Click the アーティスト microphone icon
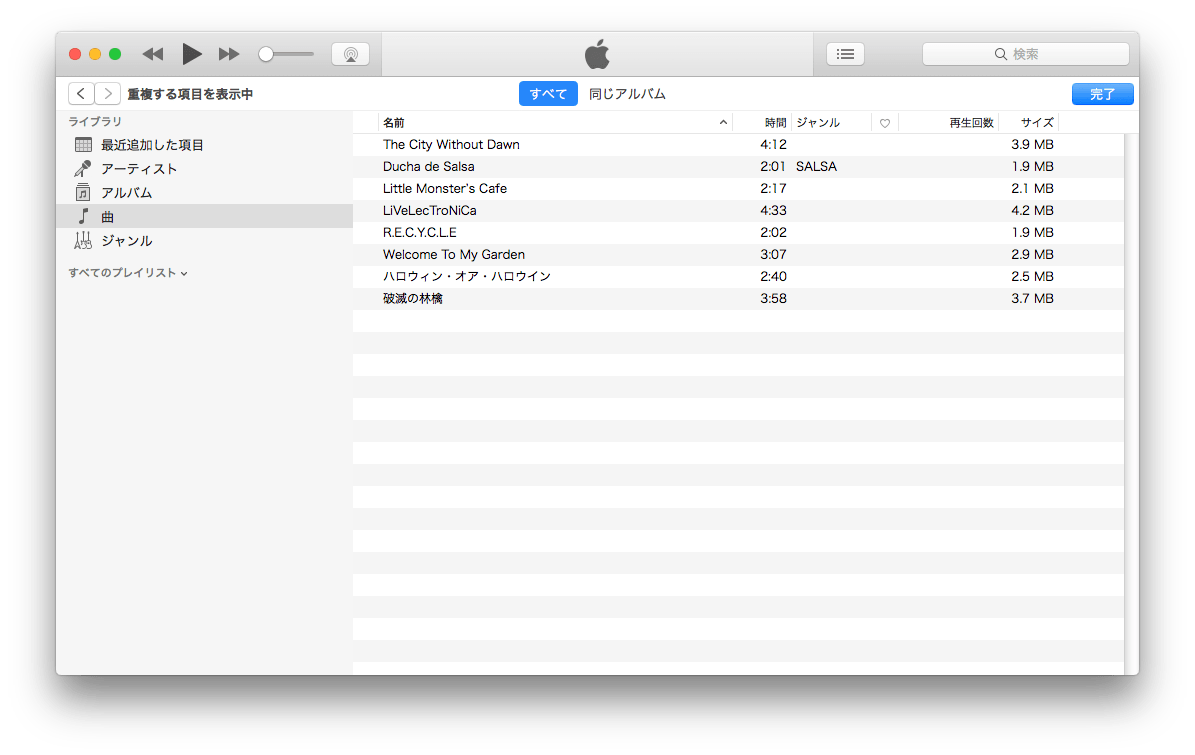1195x755 pixels. [84, 169]
